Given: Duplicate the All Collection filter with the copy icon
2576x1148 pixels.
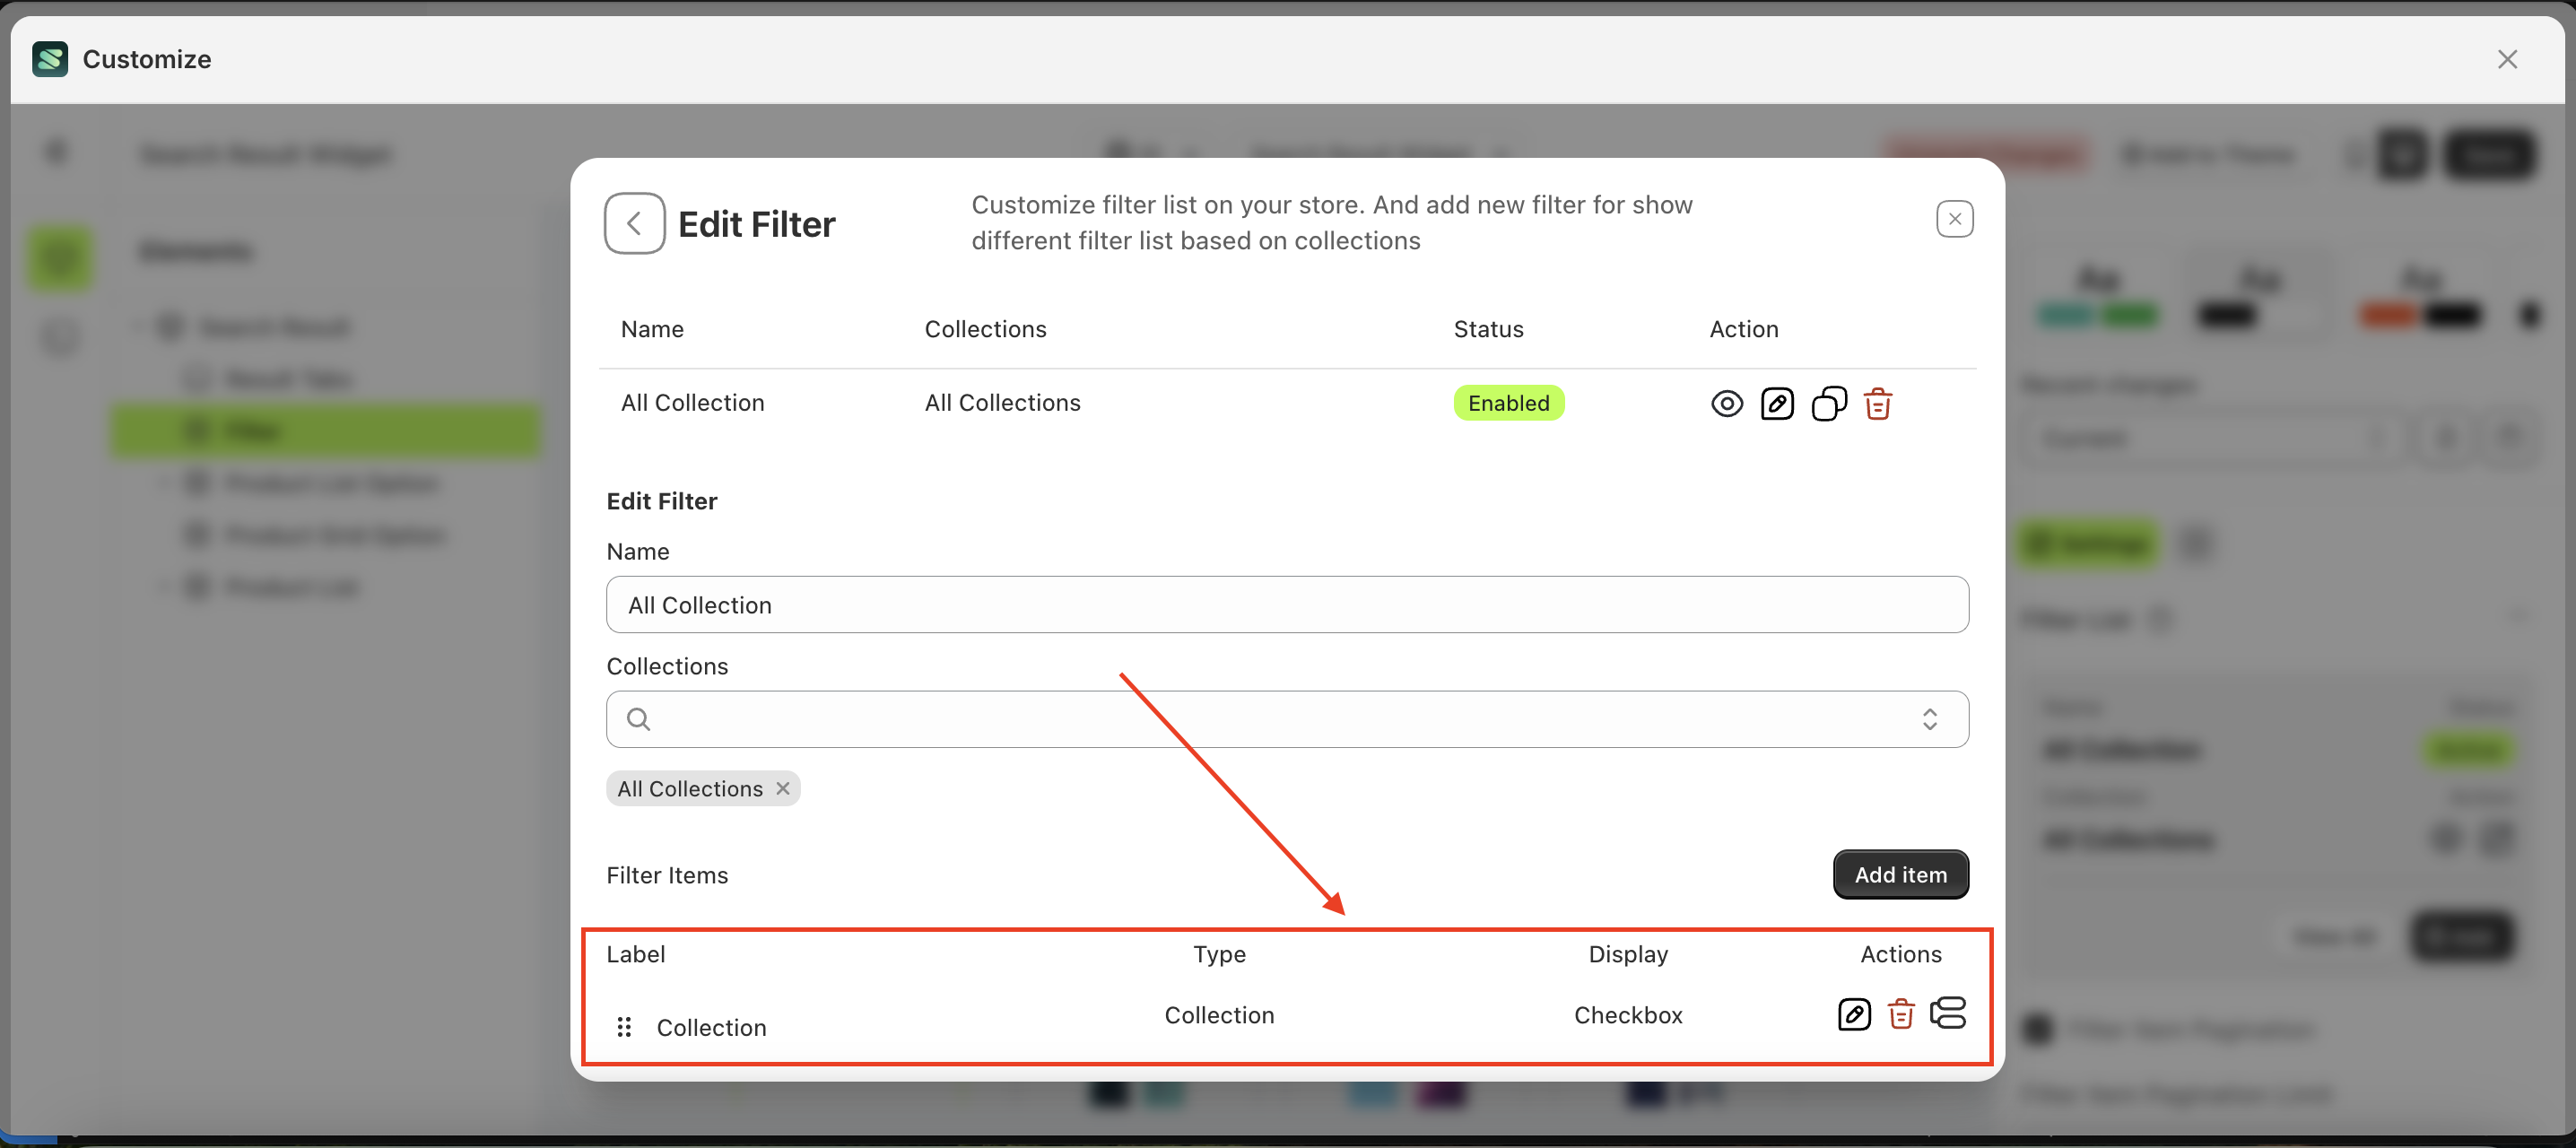Looking at the screenshot, I should pos(1829,403).
